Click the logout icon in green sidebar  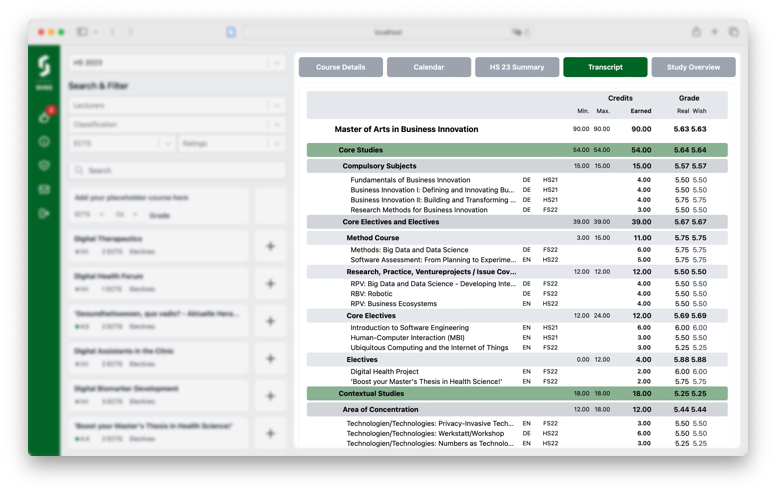[x=44, y=213]
